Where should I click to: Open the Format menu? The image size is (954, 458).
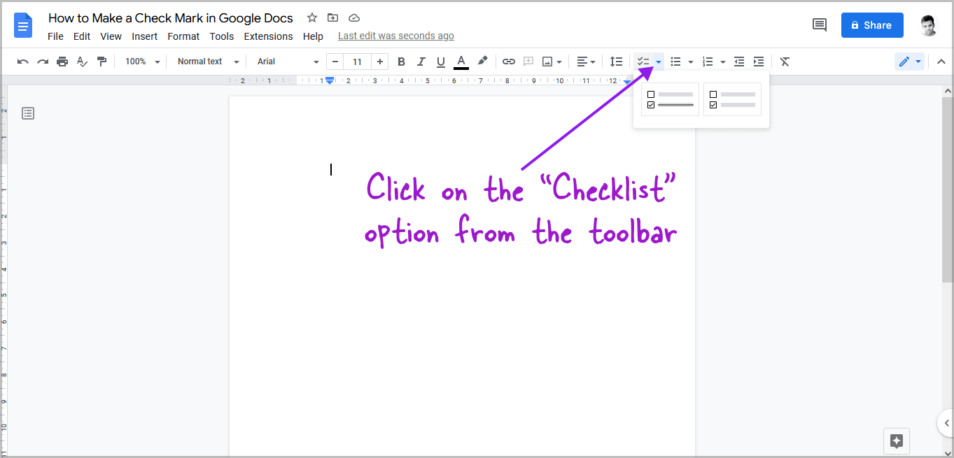tap(183, 36)
